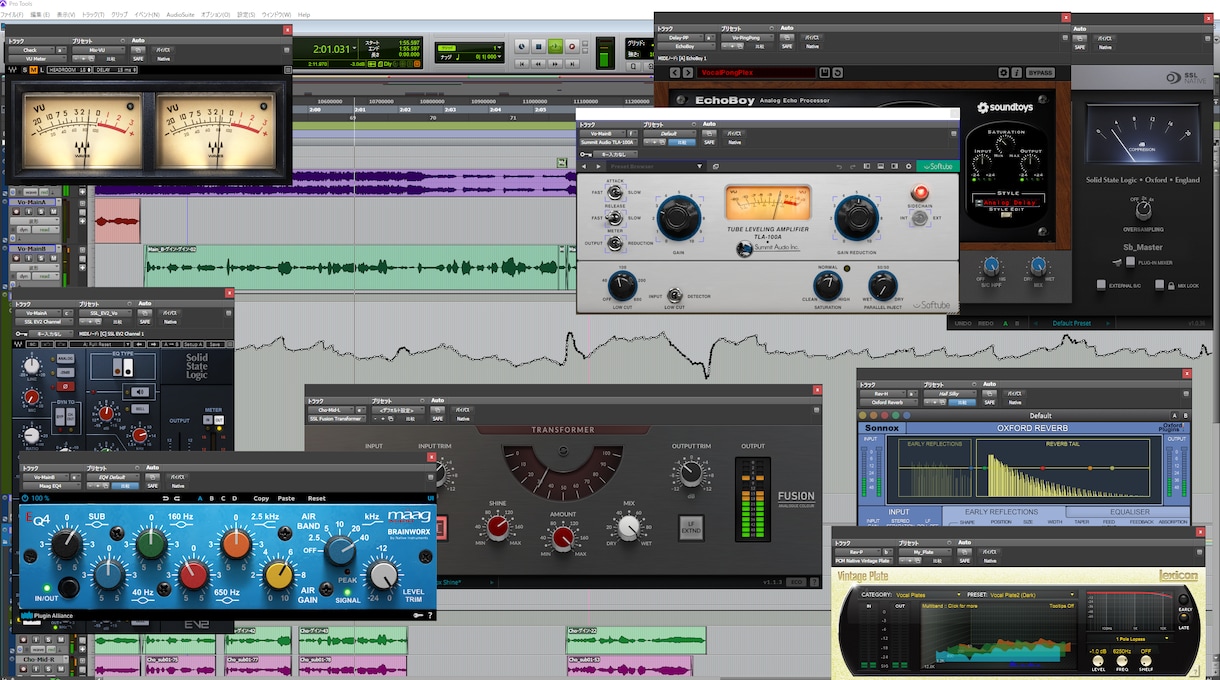Toggle the Maag EQ4 IN/OUT button
This screenshot has width=1220, height=680.
68,587
